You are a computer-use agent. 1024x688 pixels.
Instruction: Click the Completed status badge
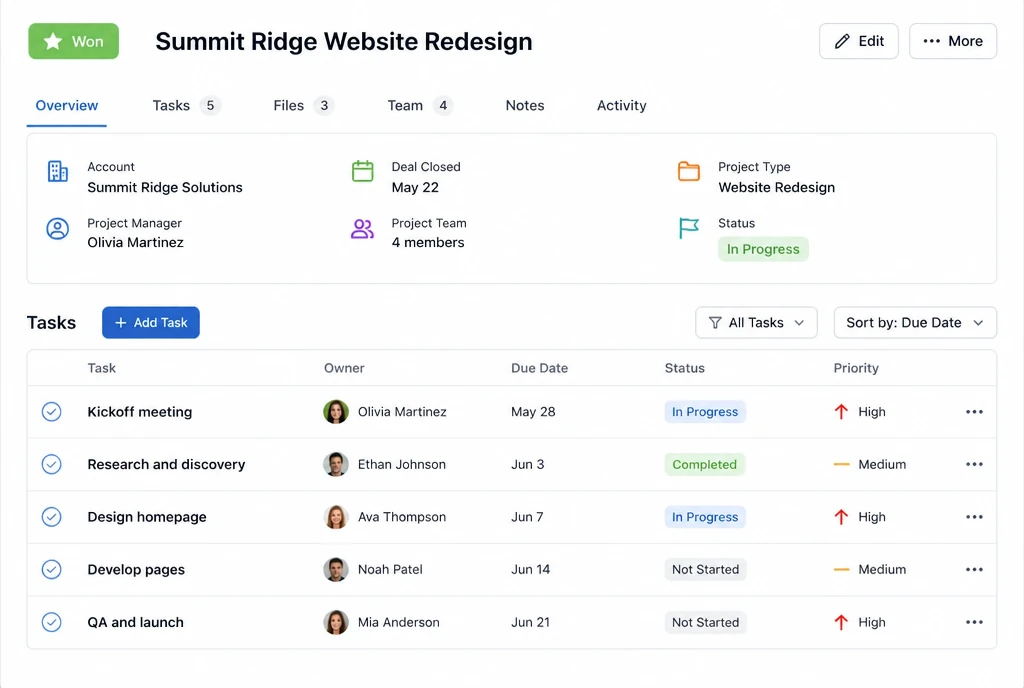pyautogui.click(x=705, y=464)
